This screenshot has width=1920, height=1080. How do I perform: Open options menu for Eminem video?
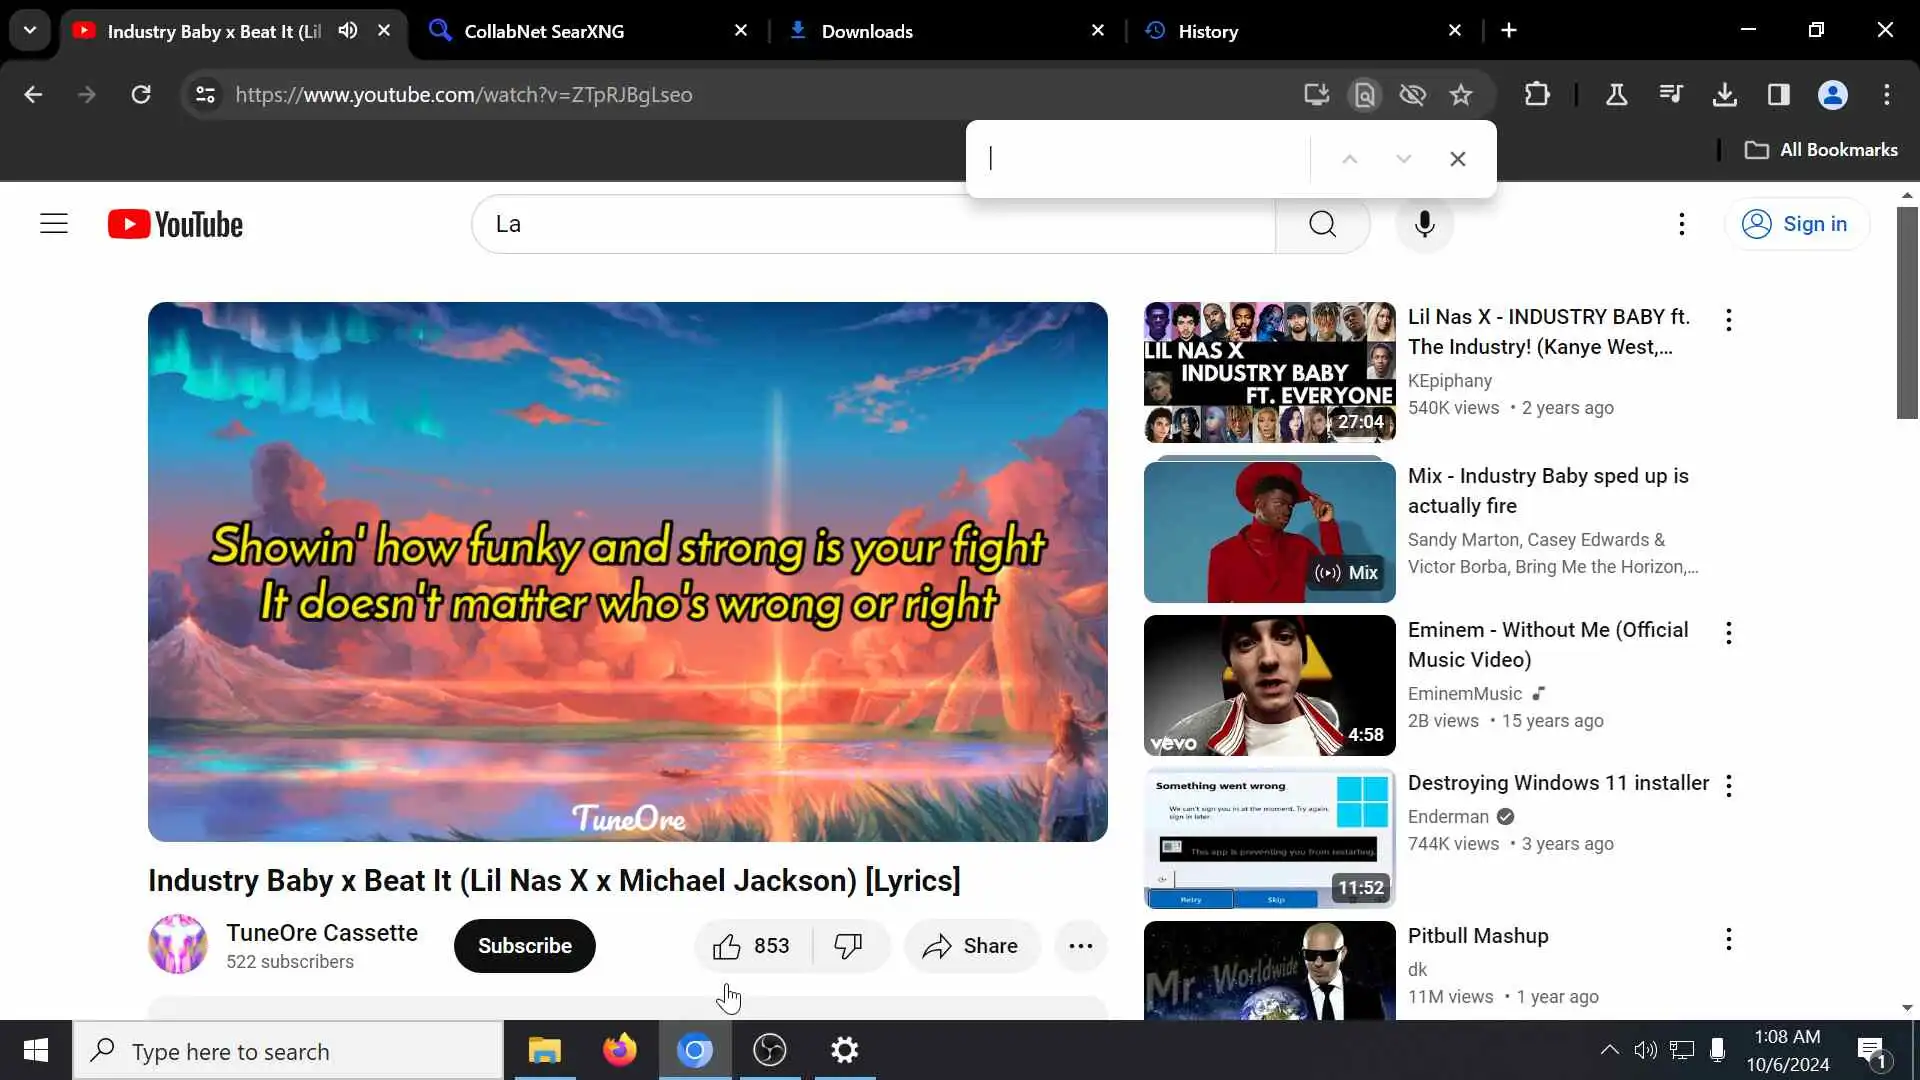(x=1728, y=633)
